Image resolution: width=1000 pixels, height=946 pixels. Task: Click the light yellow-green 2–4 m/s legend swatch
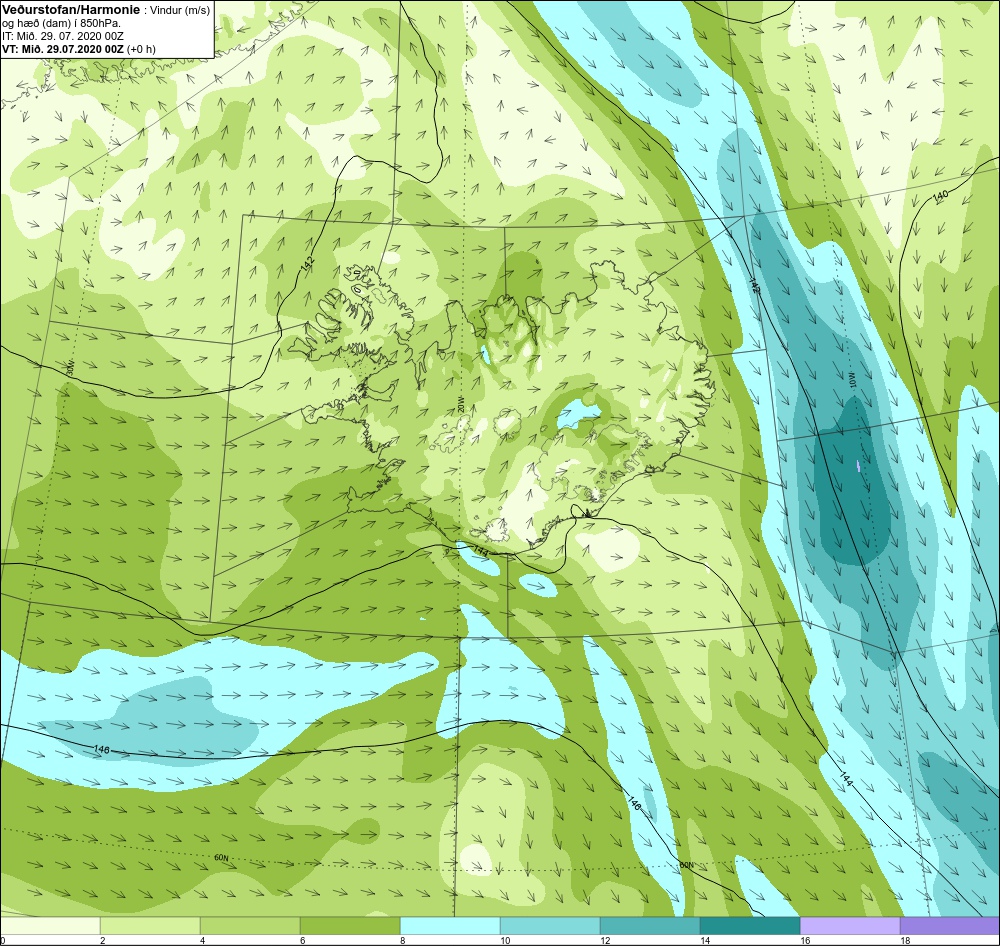pos(151,925)
